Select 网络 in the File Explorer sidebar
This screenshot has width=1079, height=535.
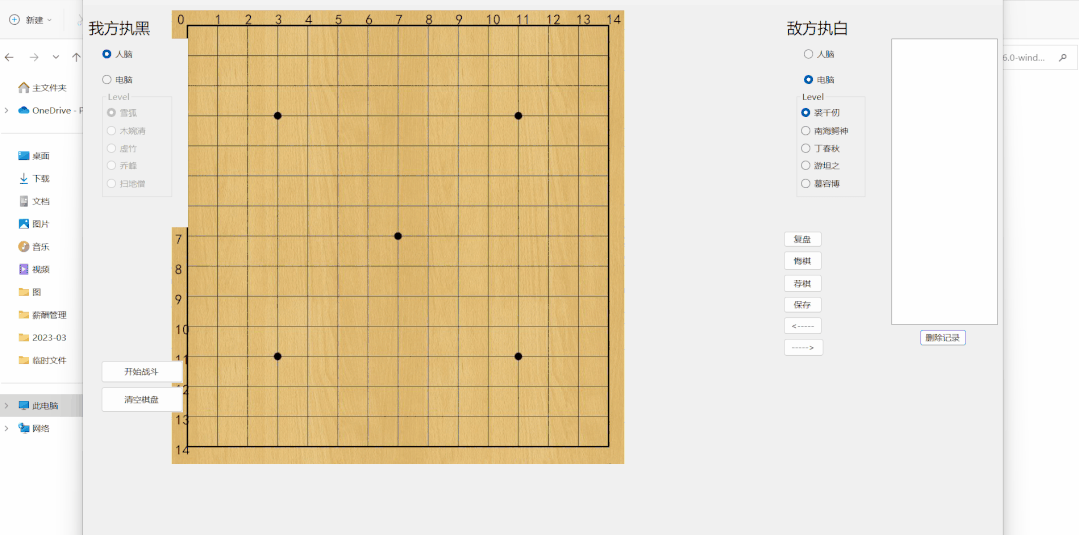click(x=34, y=428)
